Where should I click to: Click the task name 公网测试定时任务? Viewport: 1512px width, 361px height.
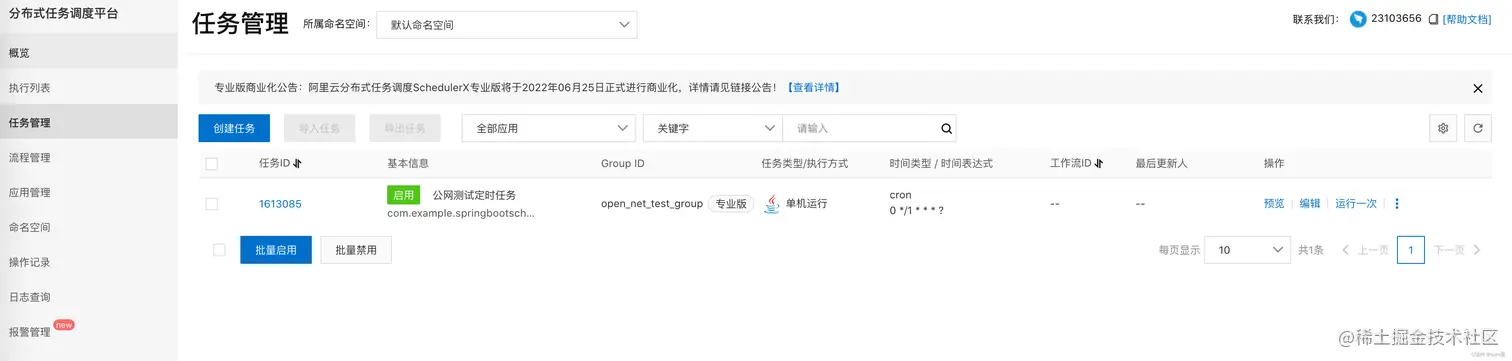point(474,195)
